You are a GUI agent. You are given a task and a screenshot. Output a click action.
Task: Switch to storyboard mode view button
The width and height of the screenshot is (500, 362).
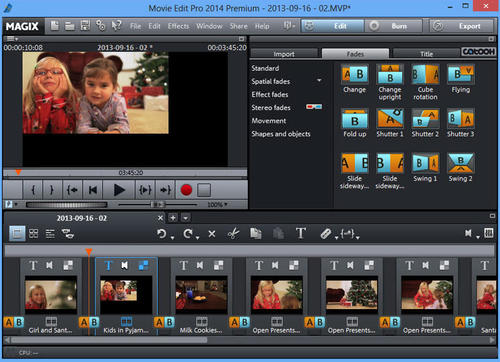coord(17,233)
